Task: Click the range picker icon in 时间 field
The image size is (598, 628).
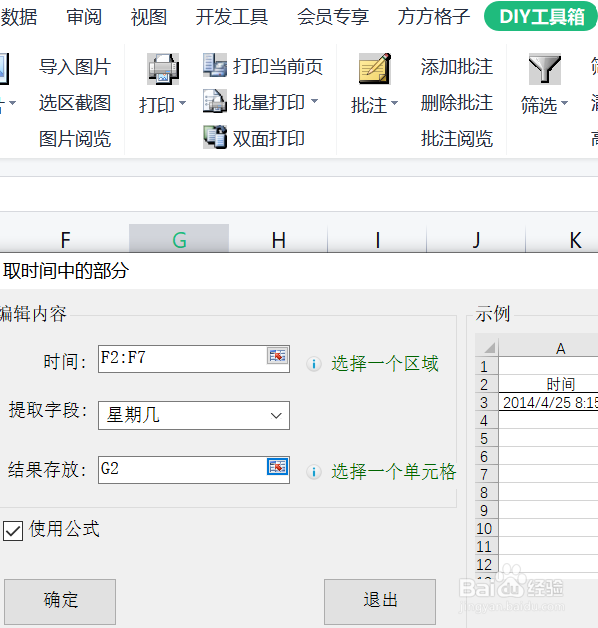Action: coord(278,356)
